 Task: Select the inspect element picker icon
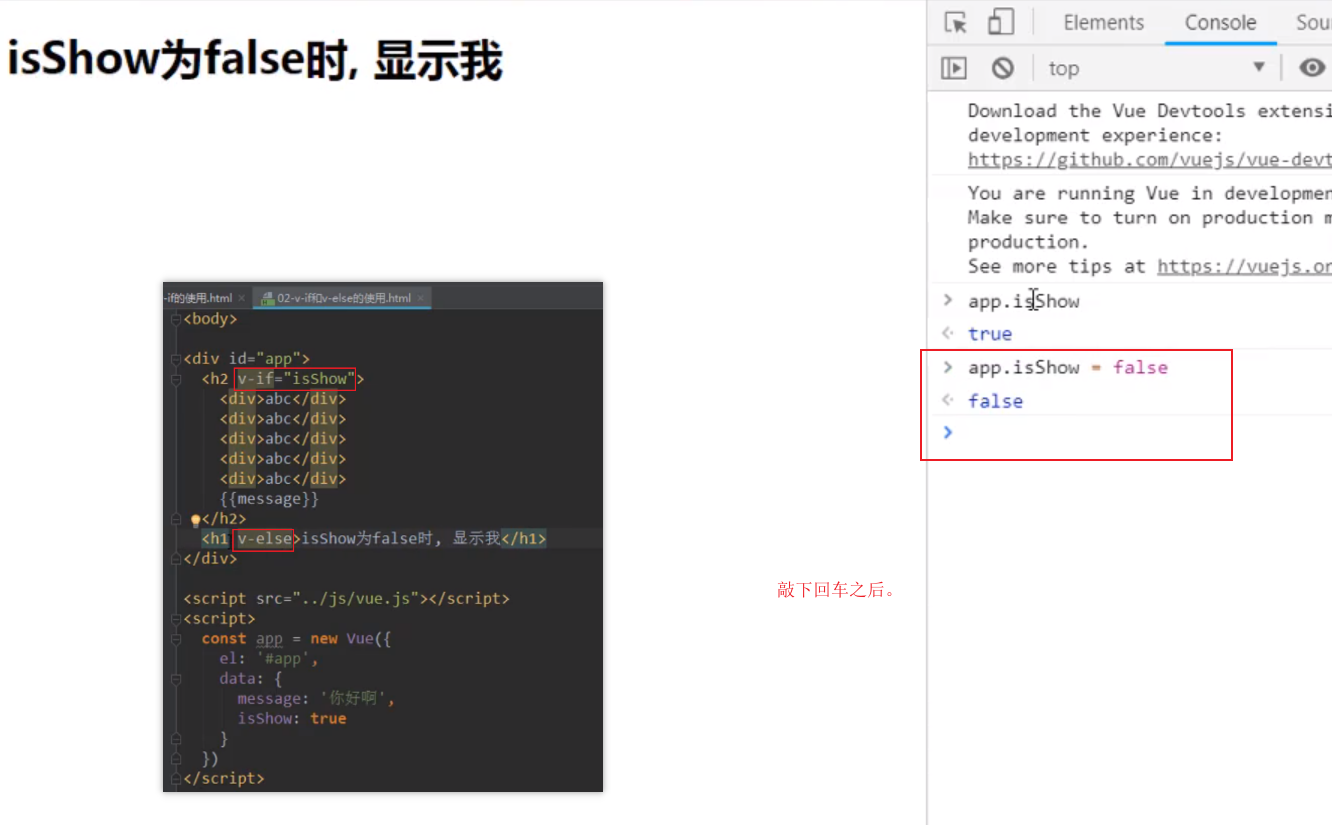point(956,22)
